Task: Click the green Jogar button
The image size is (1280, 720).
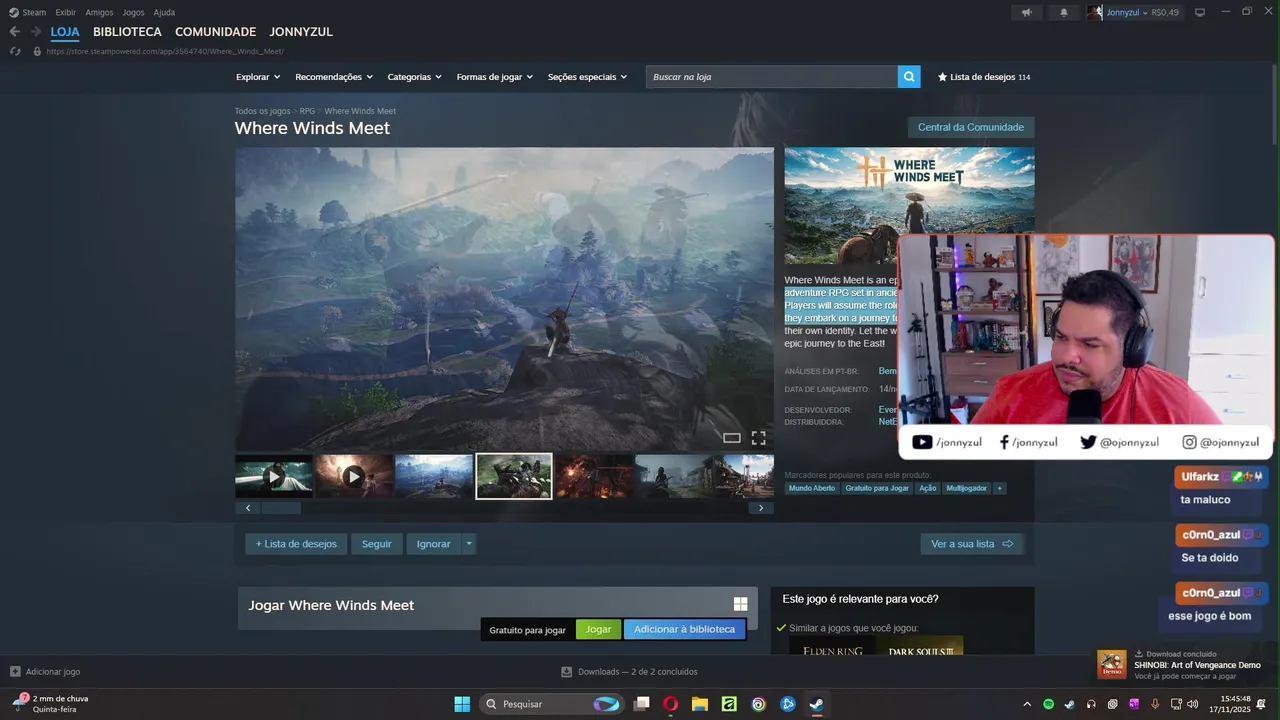Action: (598, 630)
